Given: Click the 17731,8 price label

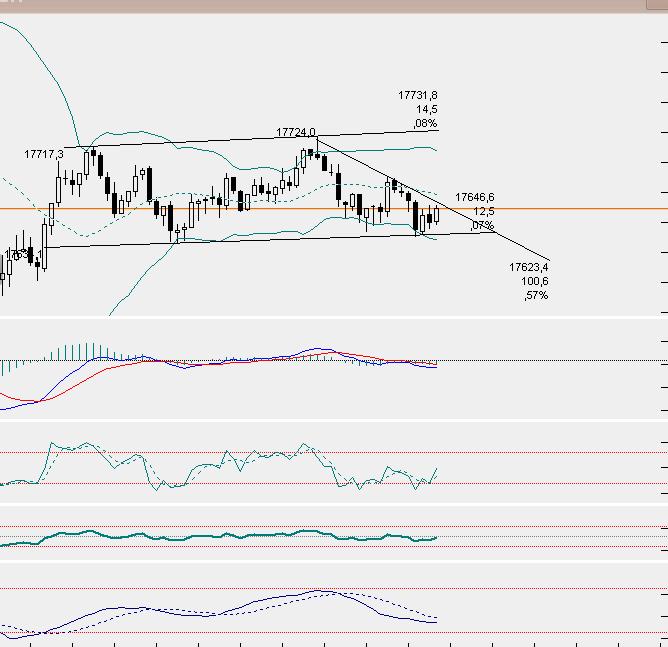Looking at the screenshot, I should point(418,95).
